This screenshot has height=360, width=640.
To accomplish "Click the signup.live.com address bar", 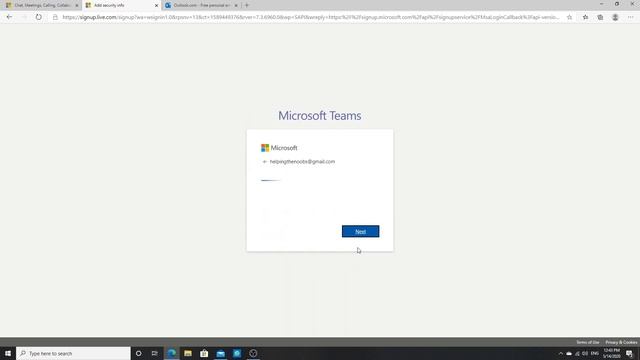I will tap(310, 17).
